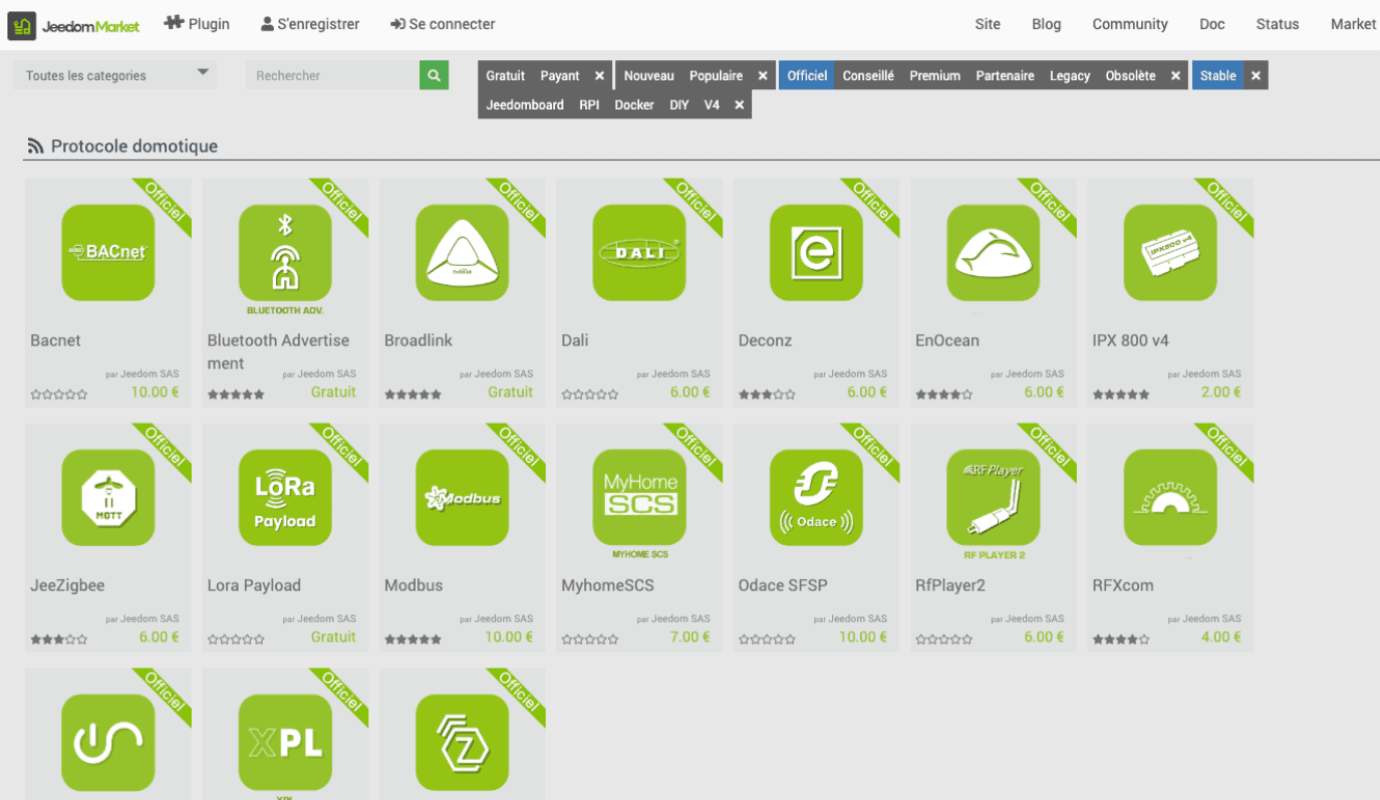The height and width of the screenshot is (800, 1380).
Task: Select the Modbus plugin icon
Action: (462, 497)
